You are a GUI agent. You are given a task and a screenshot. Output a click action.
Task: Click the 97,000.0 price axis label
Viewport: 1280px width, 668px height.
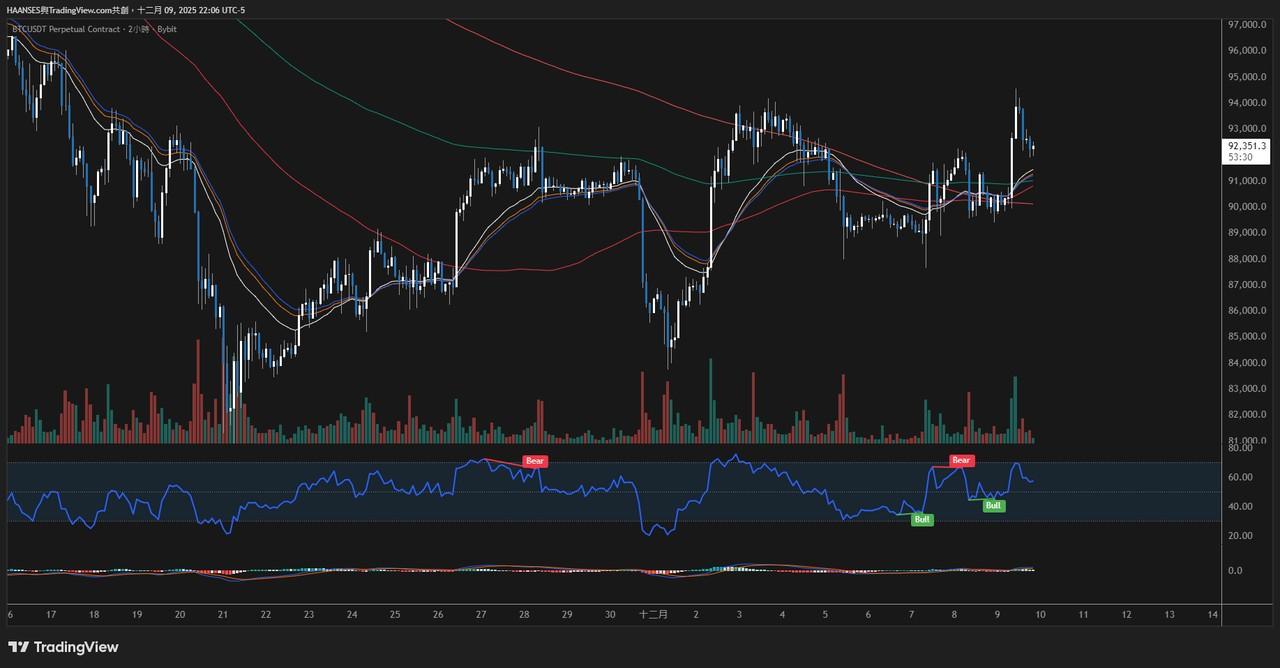click(1247, 24)
